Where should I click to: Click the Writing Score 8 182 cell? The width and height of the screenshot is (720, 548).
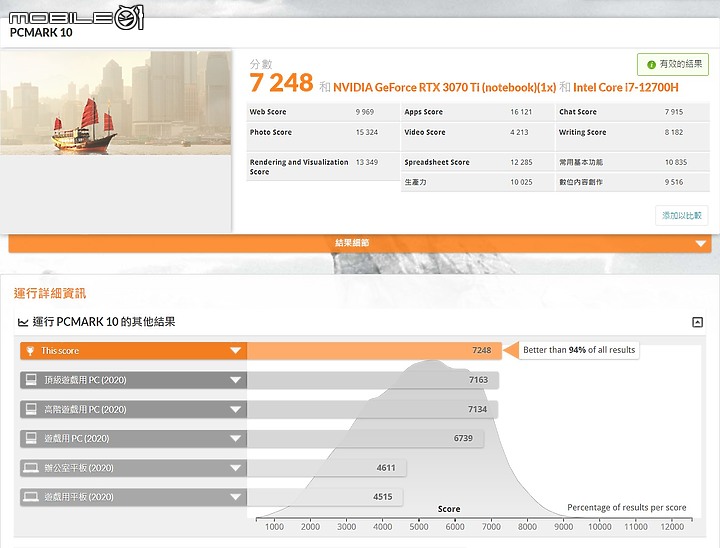tap(632, 136)
